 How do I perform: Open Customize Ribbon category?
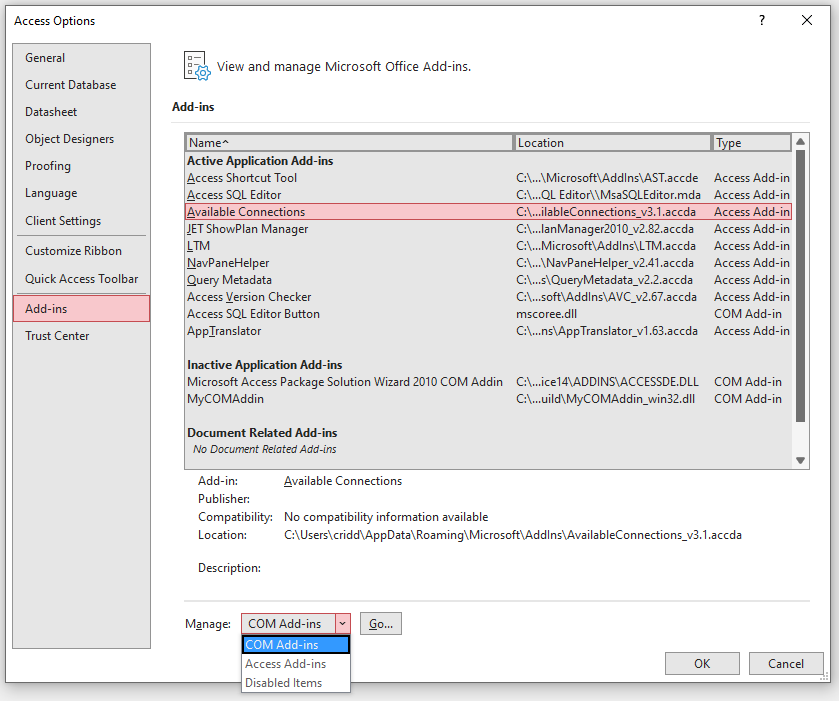click(81, 250)
